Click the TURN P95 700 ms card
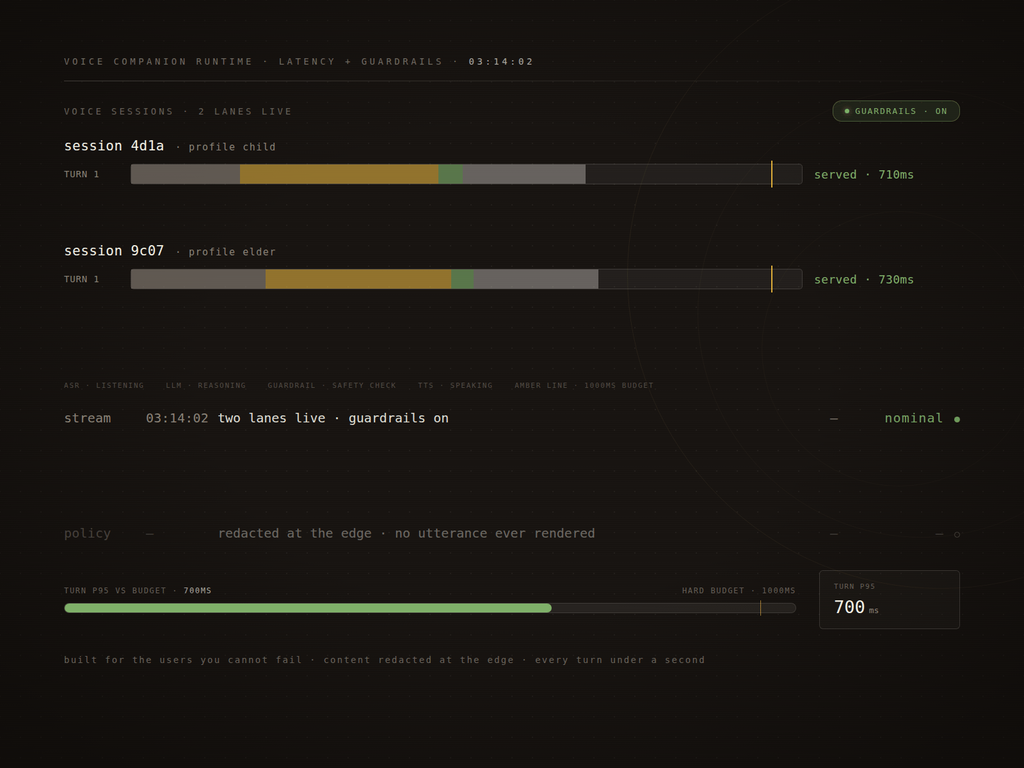Viewport: 1024px width, 768px height. (889, 600)
